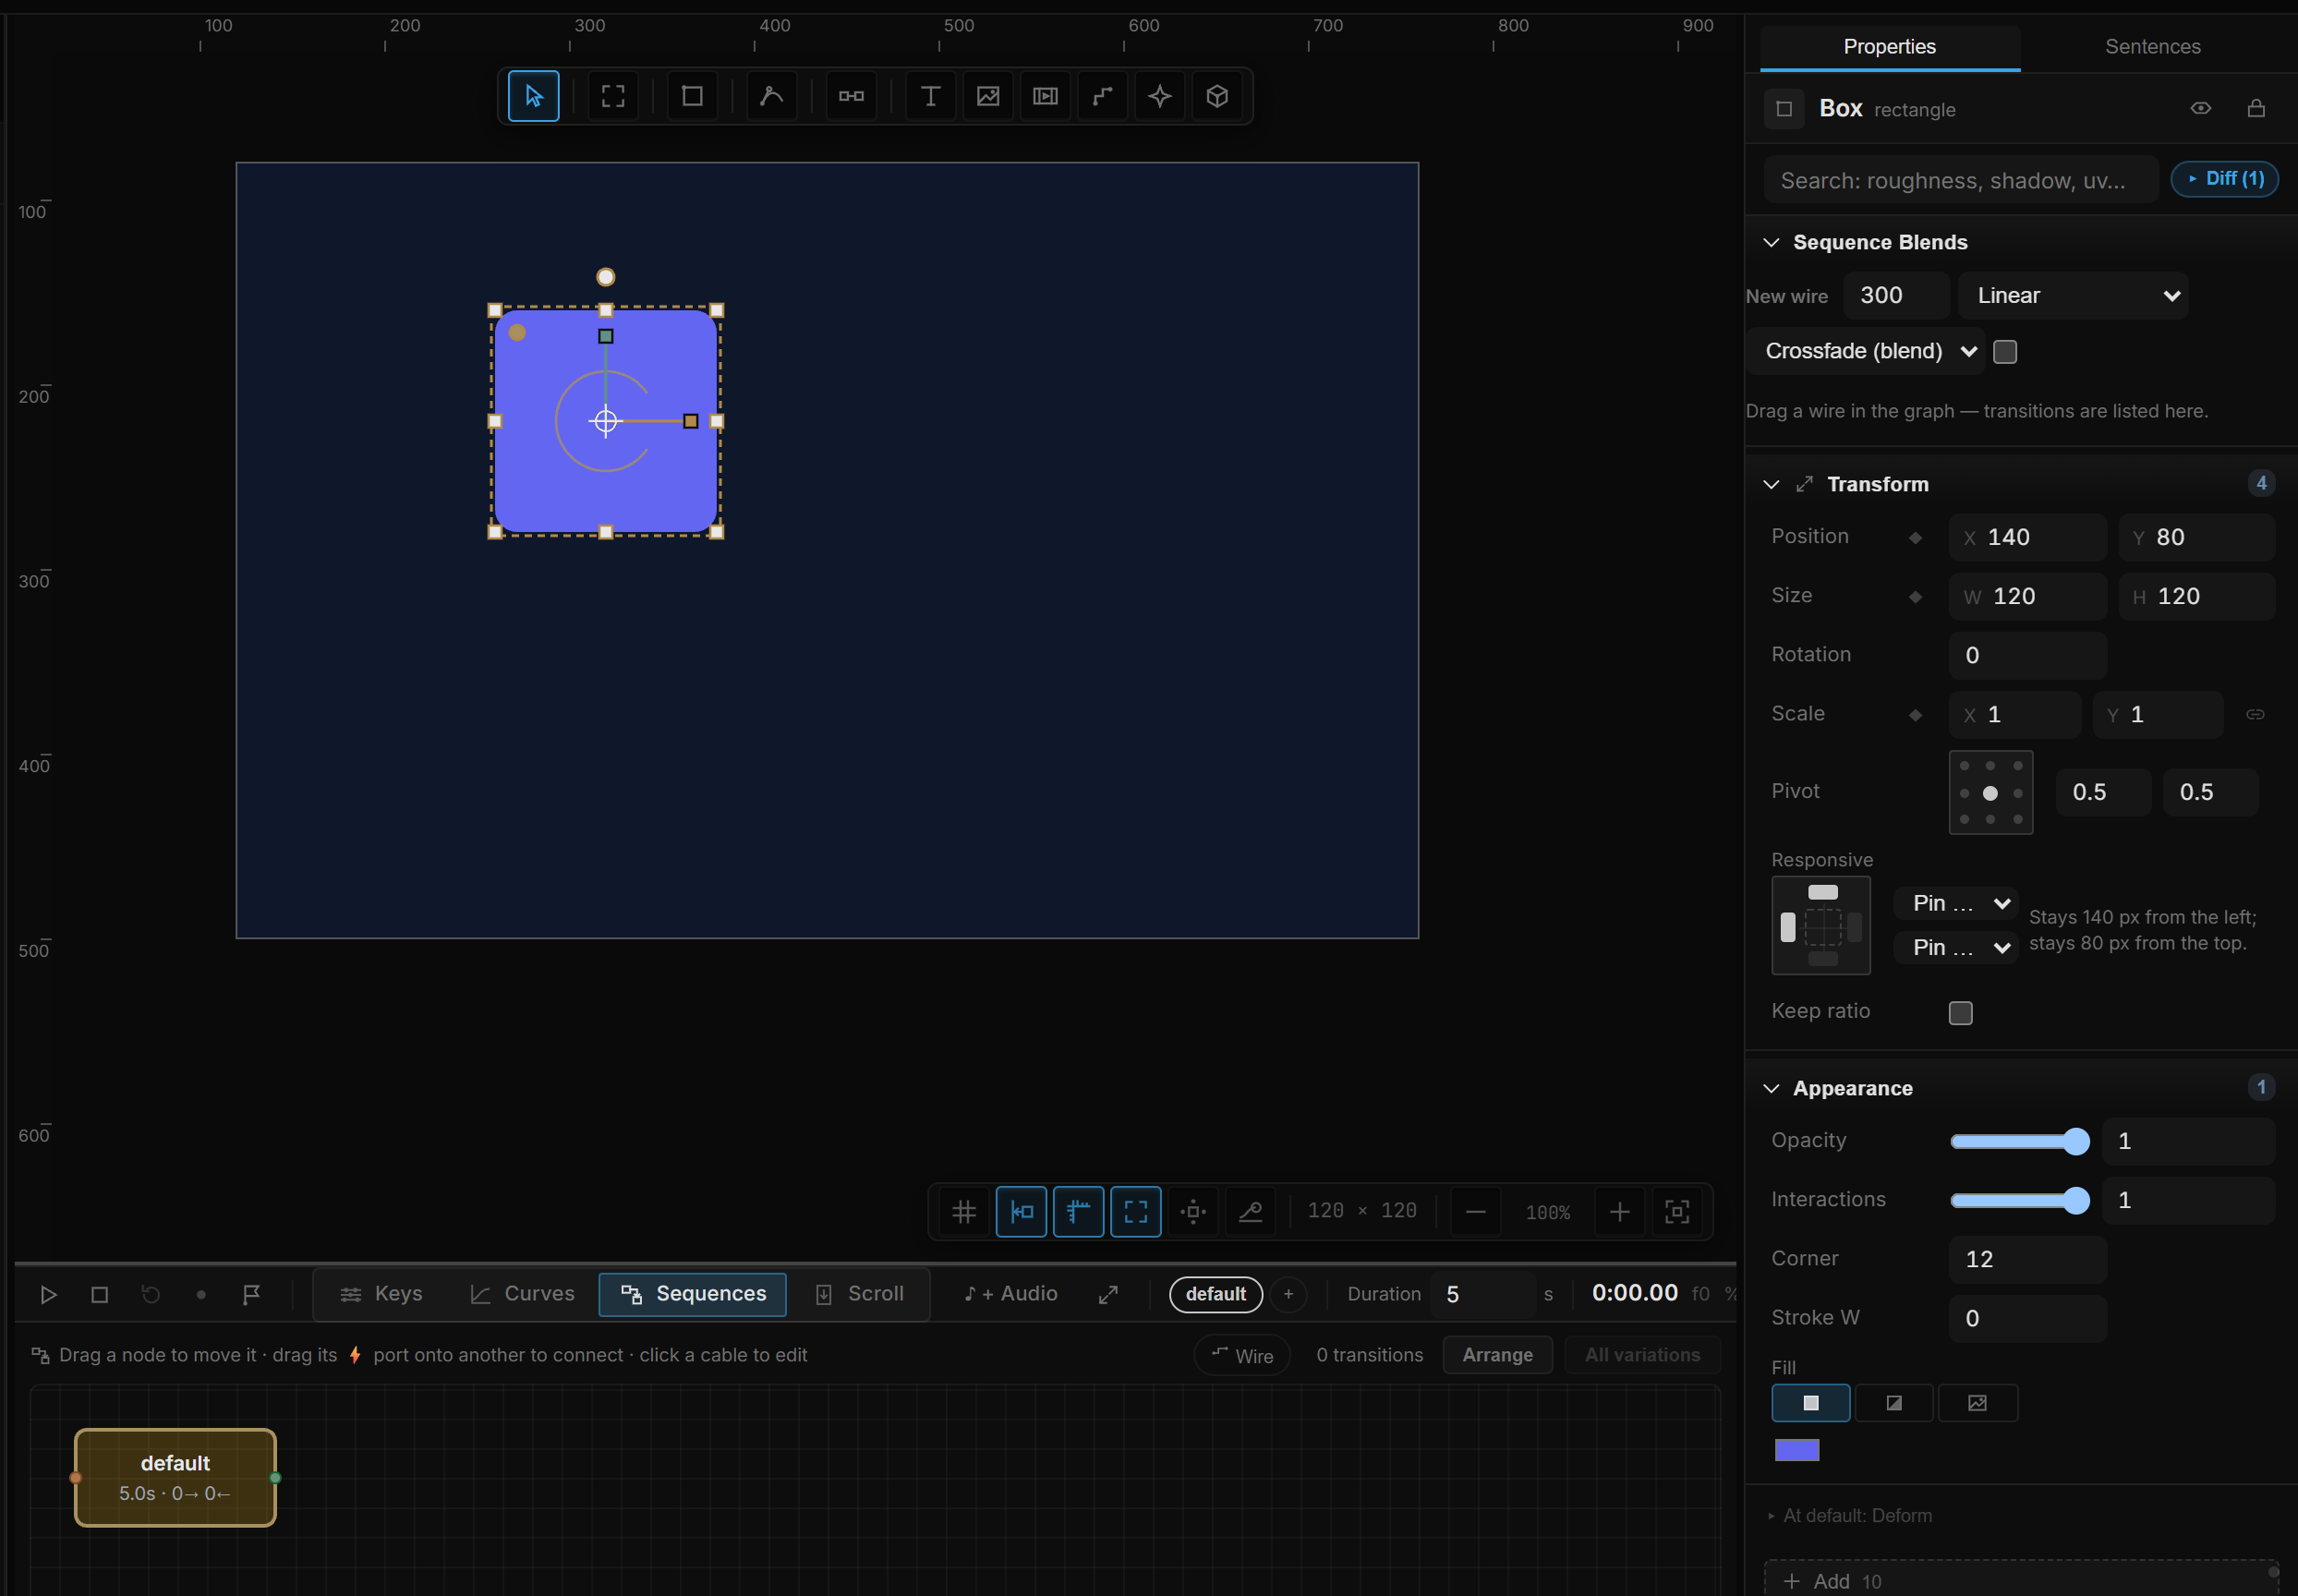This screenshot has height=1596, width=2298.
Task: Adjust the Opacity slider
Action: pyautogui.click(x=2020, y=1142)
